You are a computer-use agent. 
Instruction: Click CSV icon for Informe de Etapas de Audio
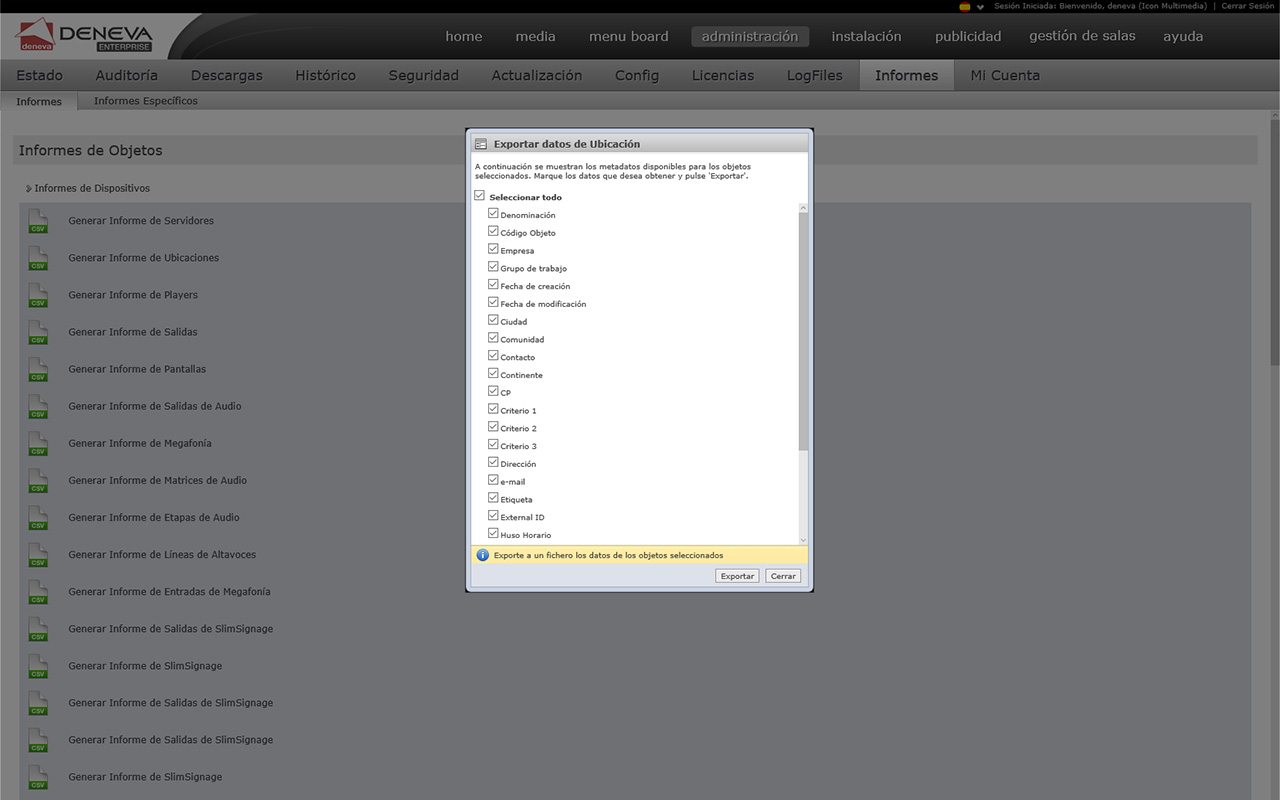tap(38, 518)
